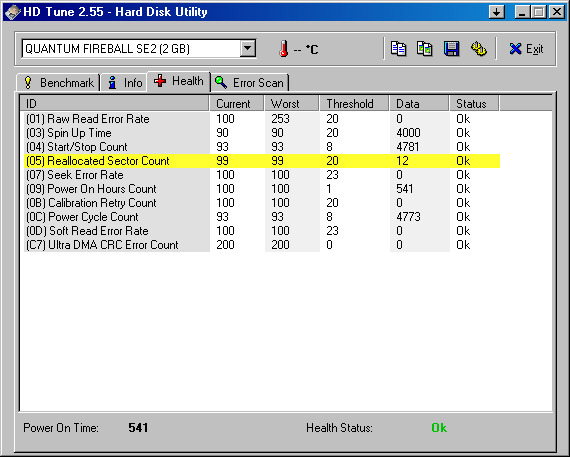Switch to the Benchmark tab
Image resolution: width=570 pixels, height=457 pixels.
coord(59,83)
